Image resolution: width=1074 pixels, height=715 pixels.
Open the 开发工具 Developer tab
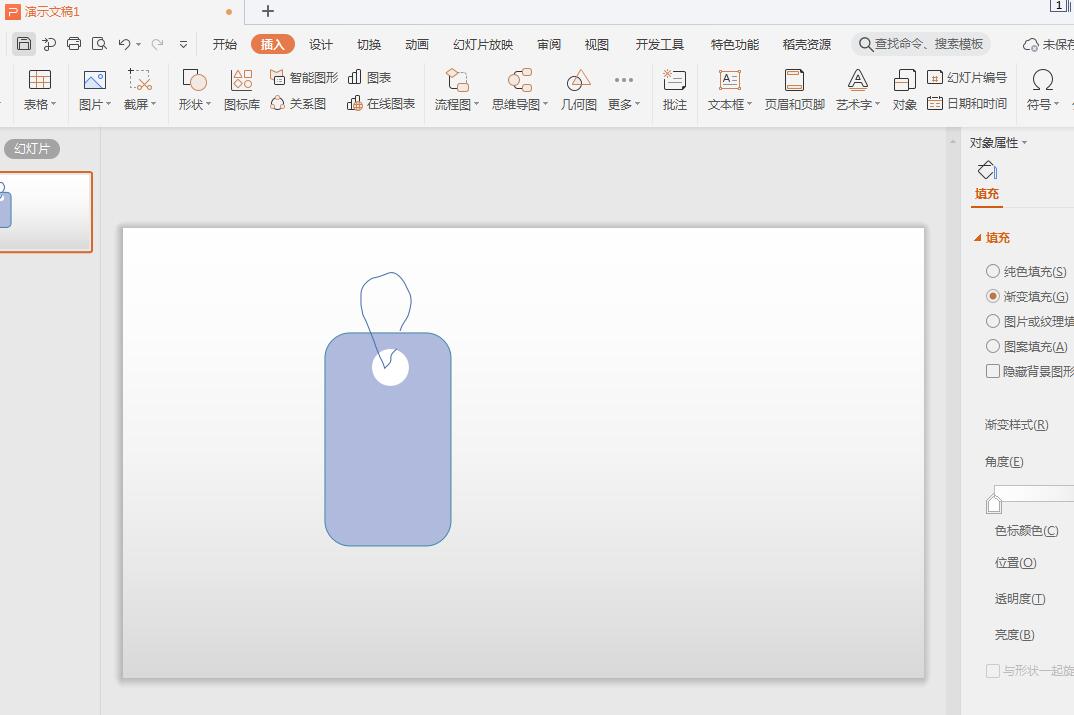(660, 45)
